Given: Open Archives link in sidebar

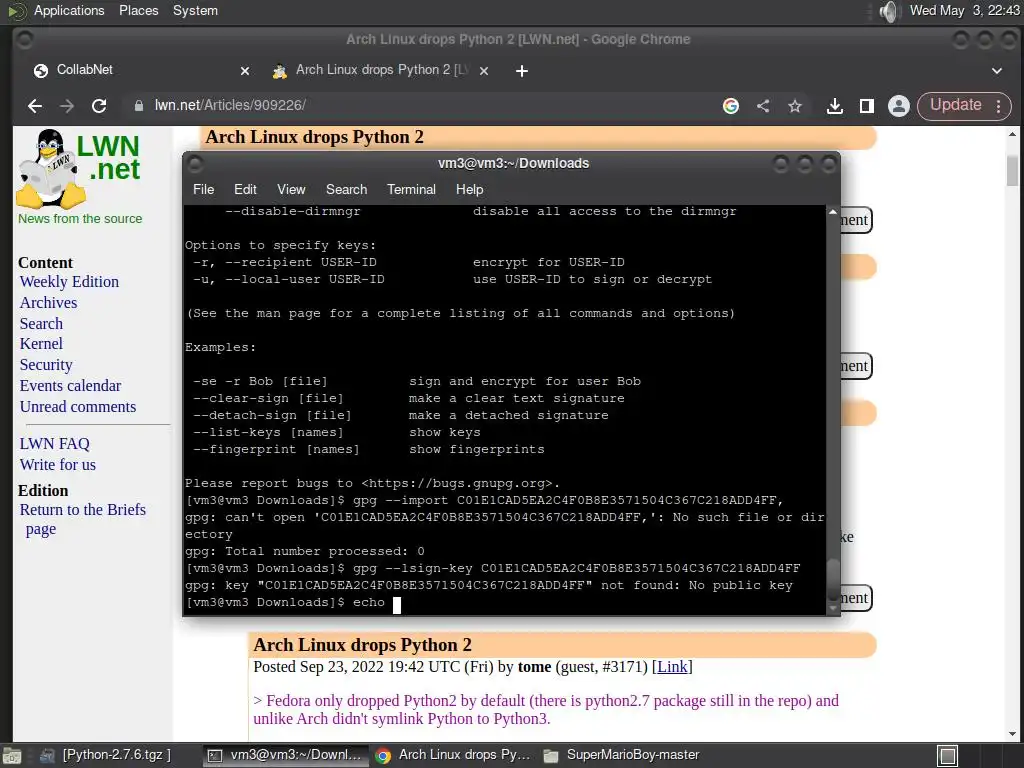Looking at the screenshot, I should pos(48,303).
